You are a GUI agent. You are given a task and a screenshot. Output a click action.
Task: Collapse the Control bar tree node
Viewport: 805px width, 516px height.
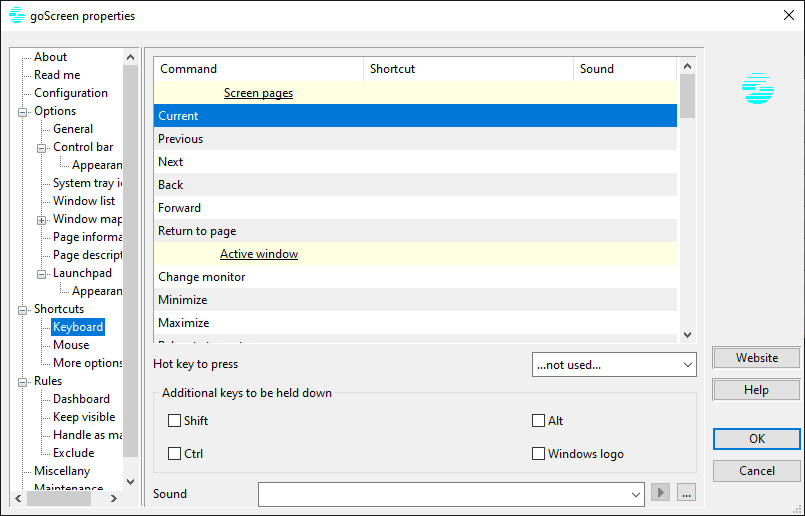point(42,148)
